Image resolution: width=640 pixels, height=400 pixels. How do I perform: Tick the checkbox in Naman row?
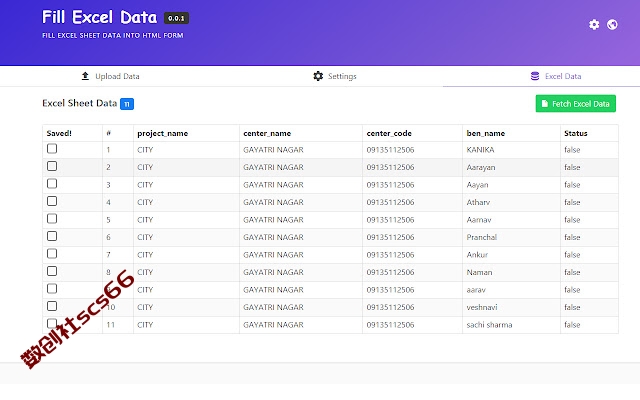[52, 271]
